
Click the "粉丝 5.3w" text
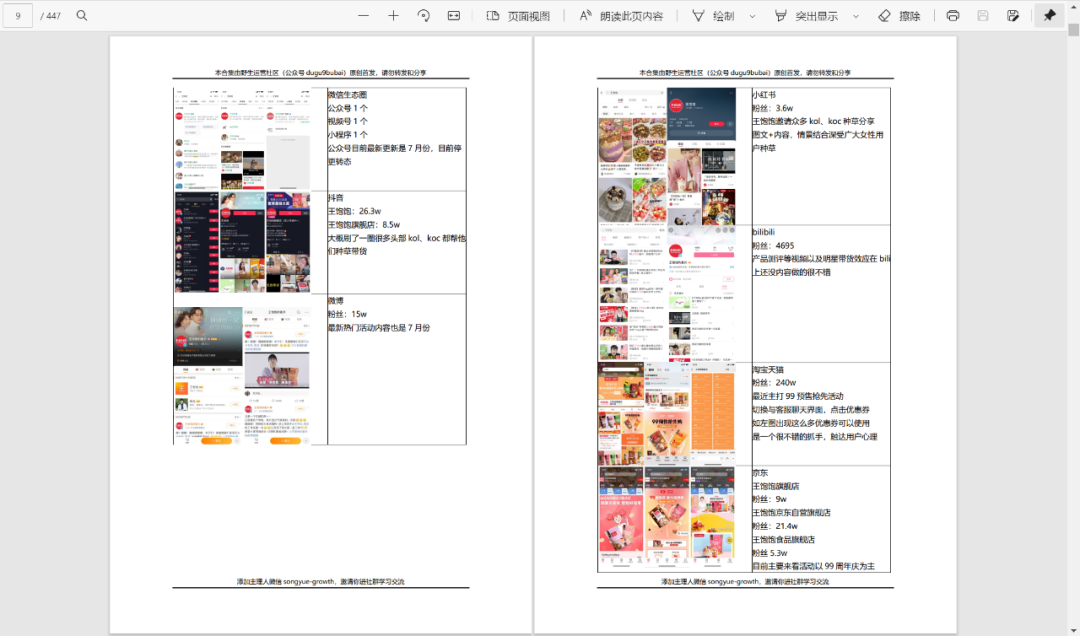(x=770, y=553)
